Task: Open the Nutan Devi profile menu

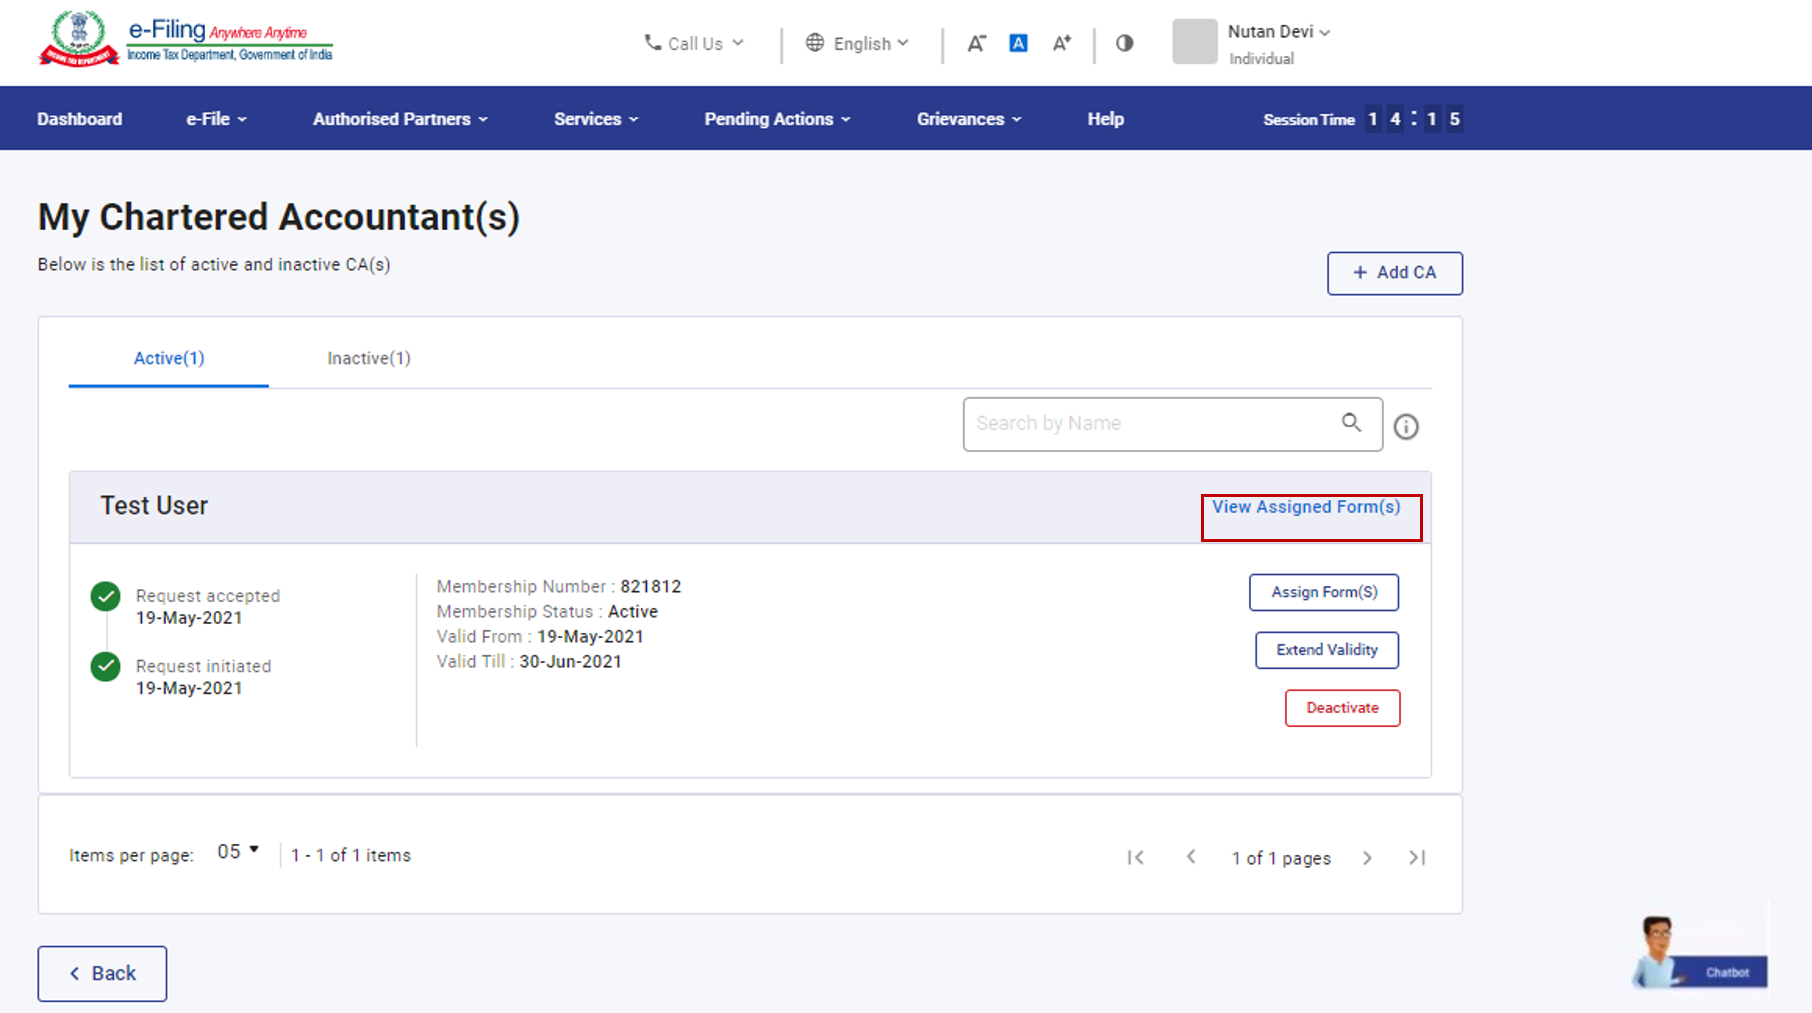Action: click(x=1278, y=32)
